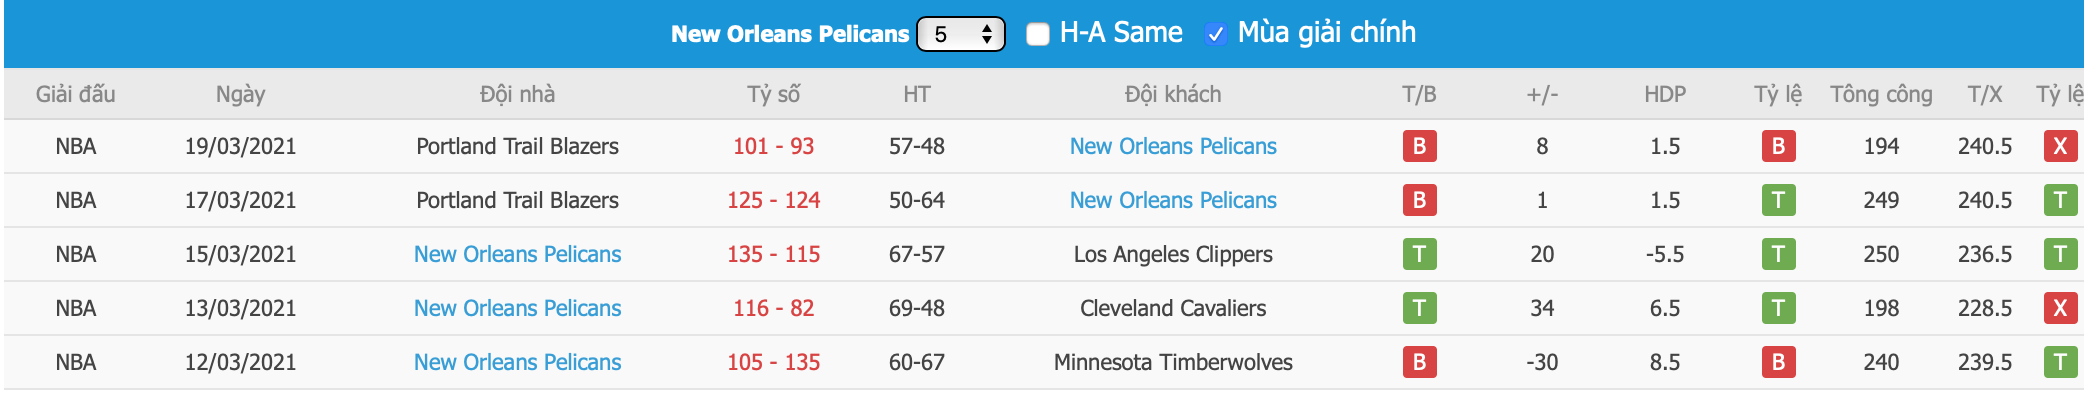Open the New Orleans Pelicans link for 19/03/2021
Image resolution: width=2088 pixels, height=398 pixels.
click(x=1173, y=146)
